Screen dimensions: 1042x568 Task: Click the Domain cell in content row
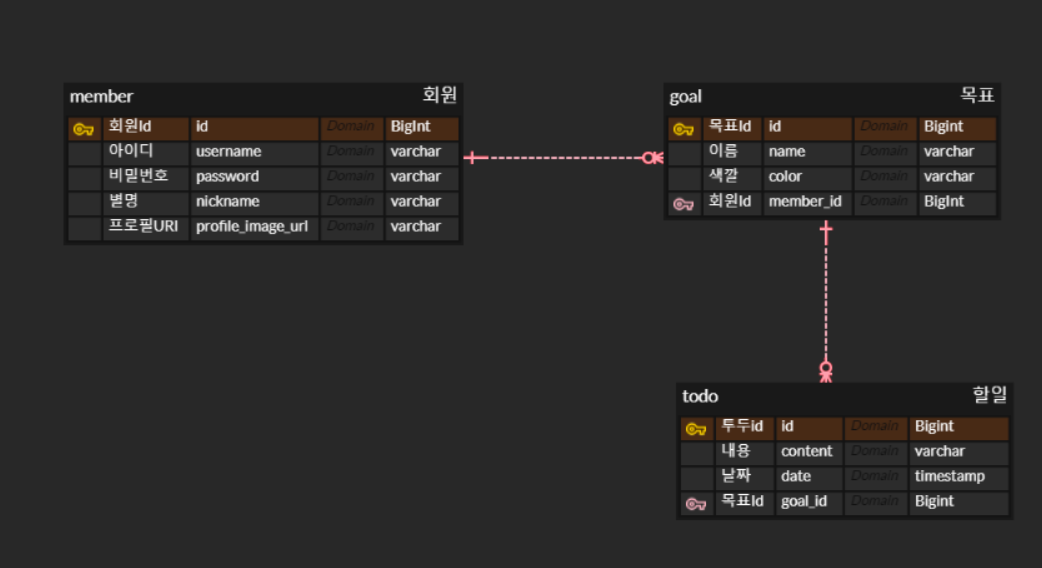tap(876, 452)
